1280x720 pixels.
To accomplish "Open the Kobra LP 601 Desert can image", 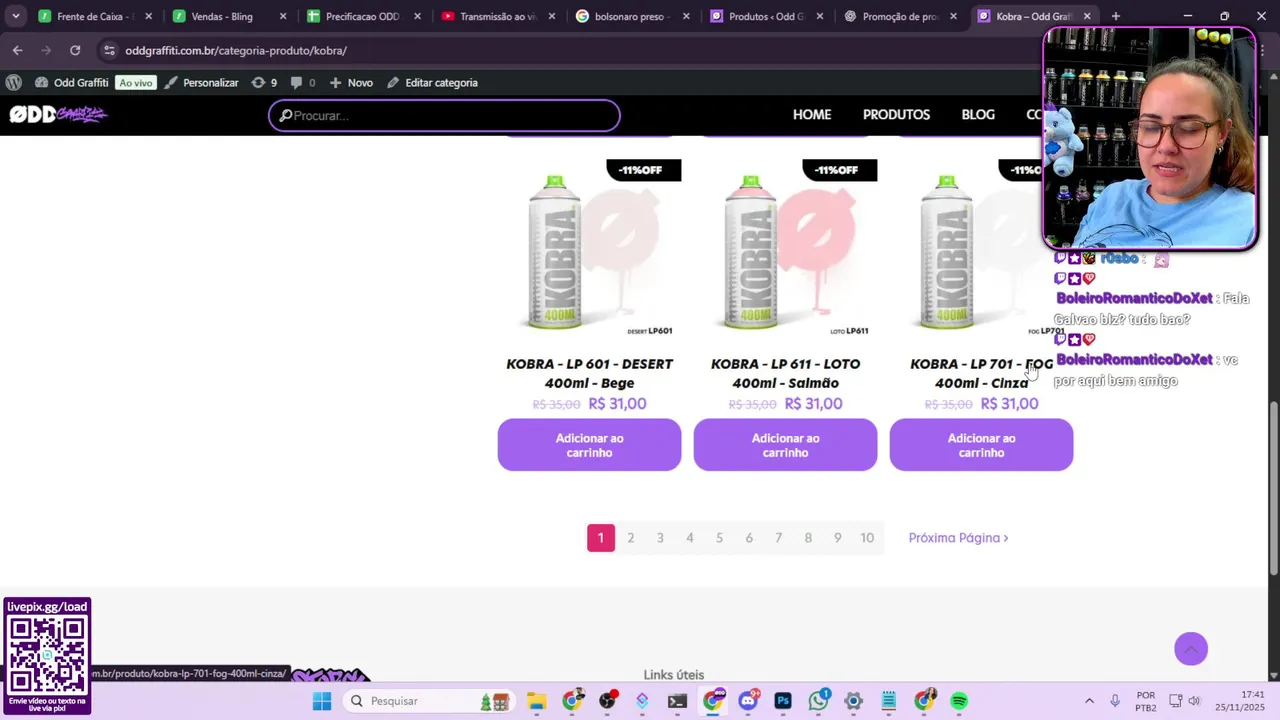I will [589, 250].
